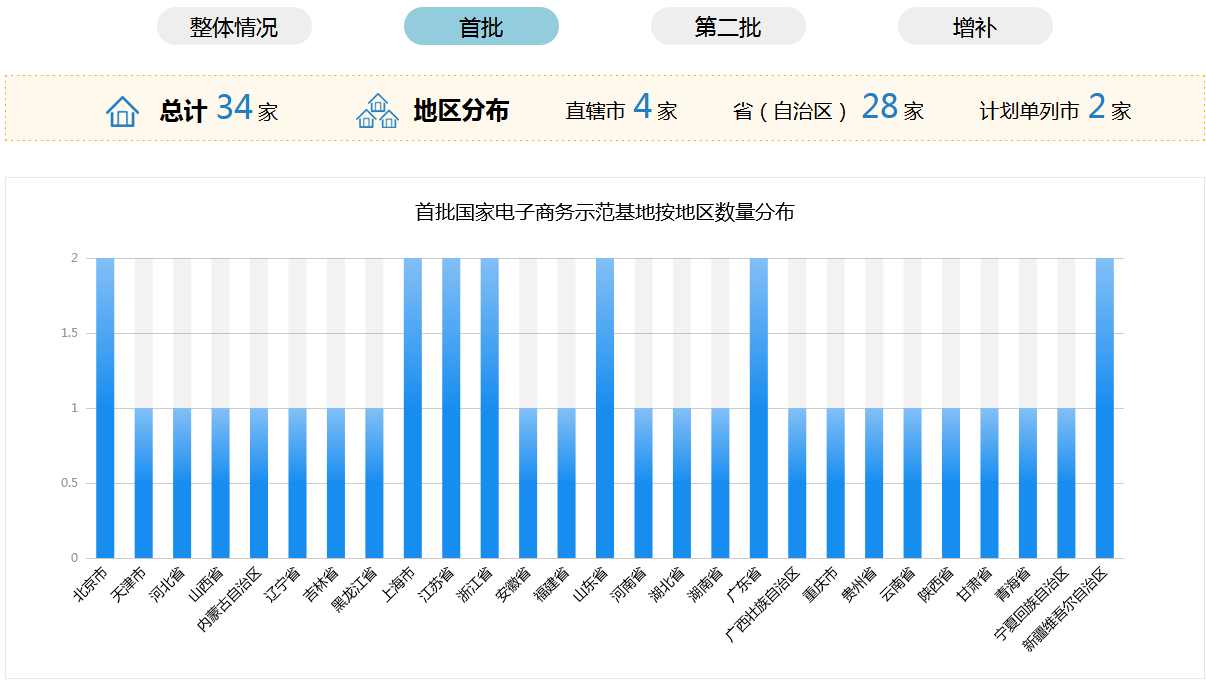Open the 第二批 tab
Image resolution: width=1206 pixels, height=683 pixels.
pyautogui.click(x=728, y=27)
